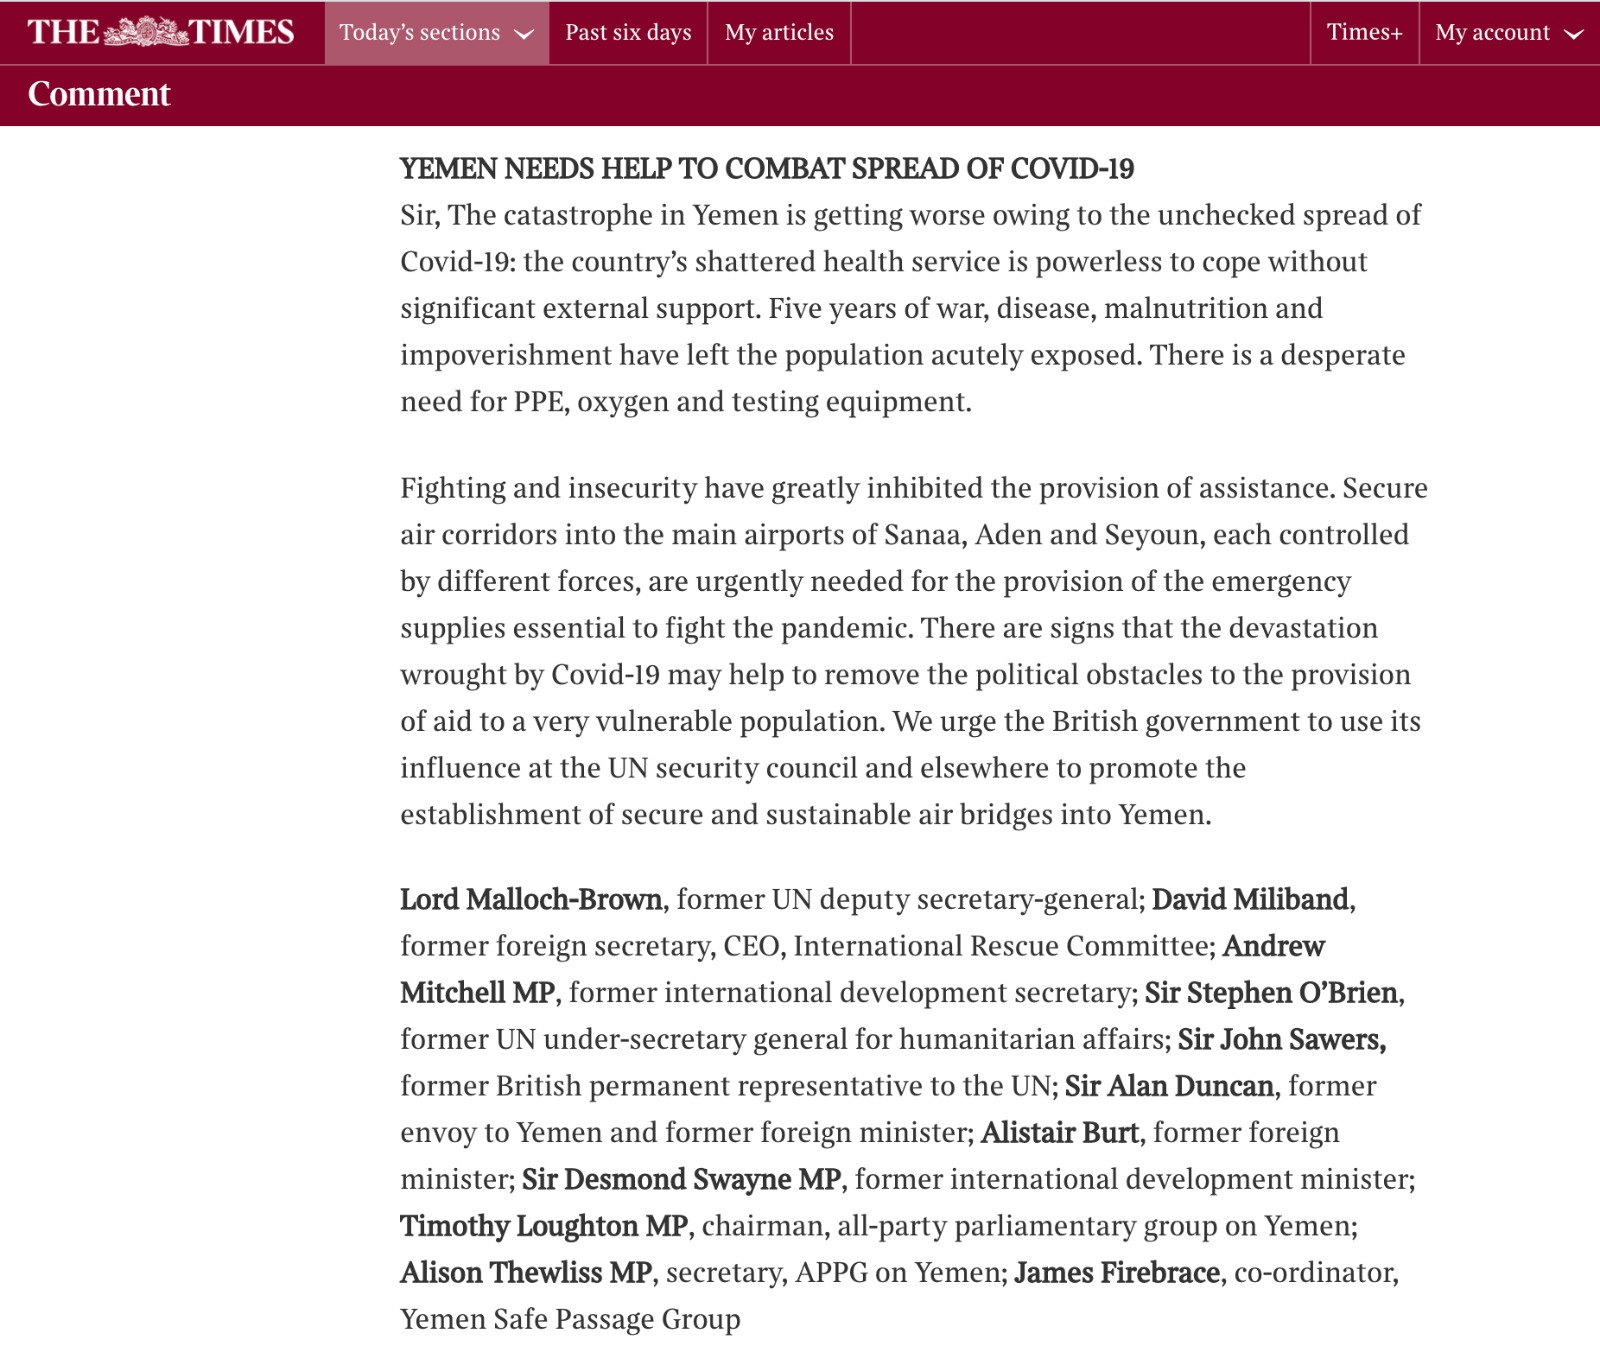The height and width of the screenshot is (1346, 1600).
Task: Click the name Sir Desmond Swayne MP
Action: [681, 1179]
